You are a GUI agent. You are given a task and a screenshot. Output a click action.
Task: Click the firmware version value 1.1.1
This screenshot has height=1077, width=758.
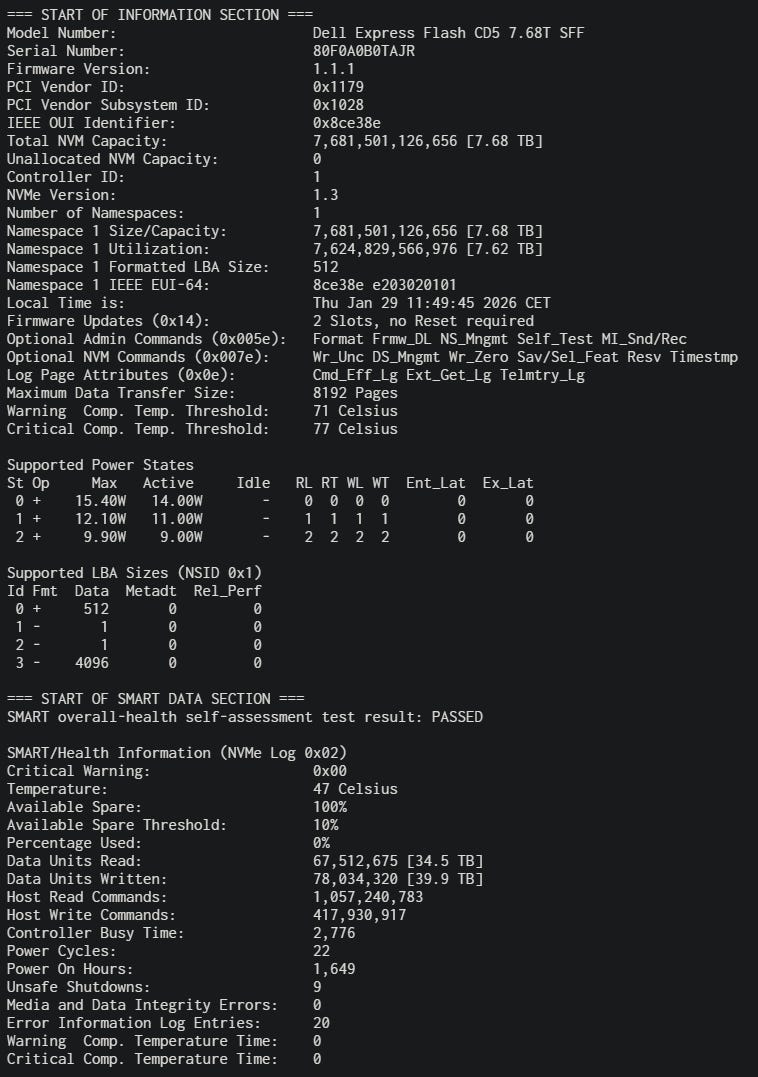click(334, 69)
